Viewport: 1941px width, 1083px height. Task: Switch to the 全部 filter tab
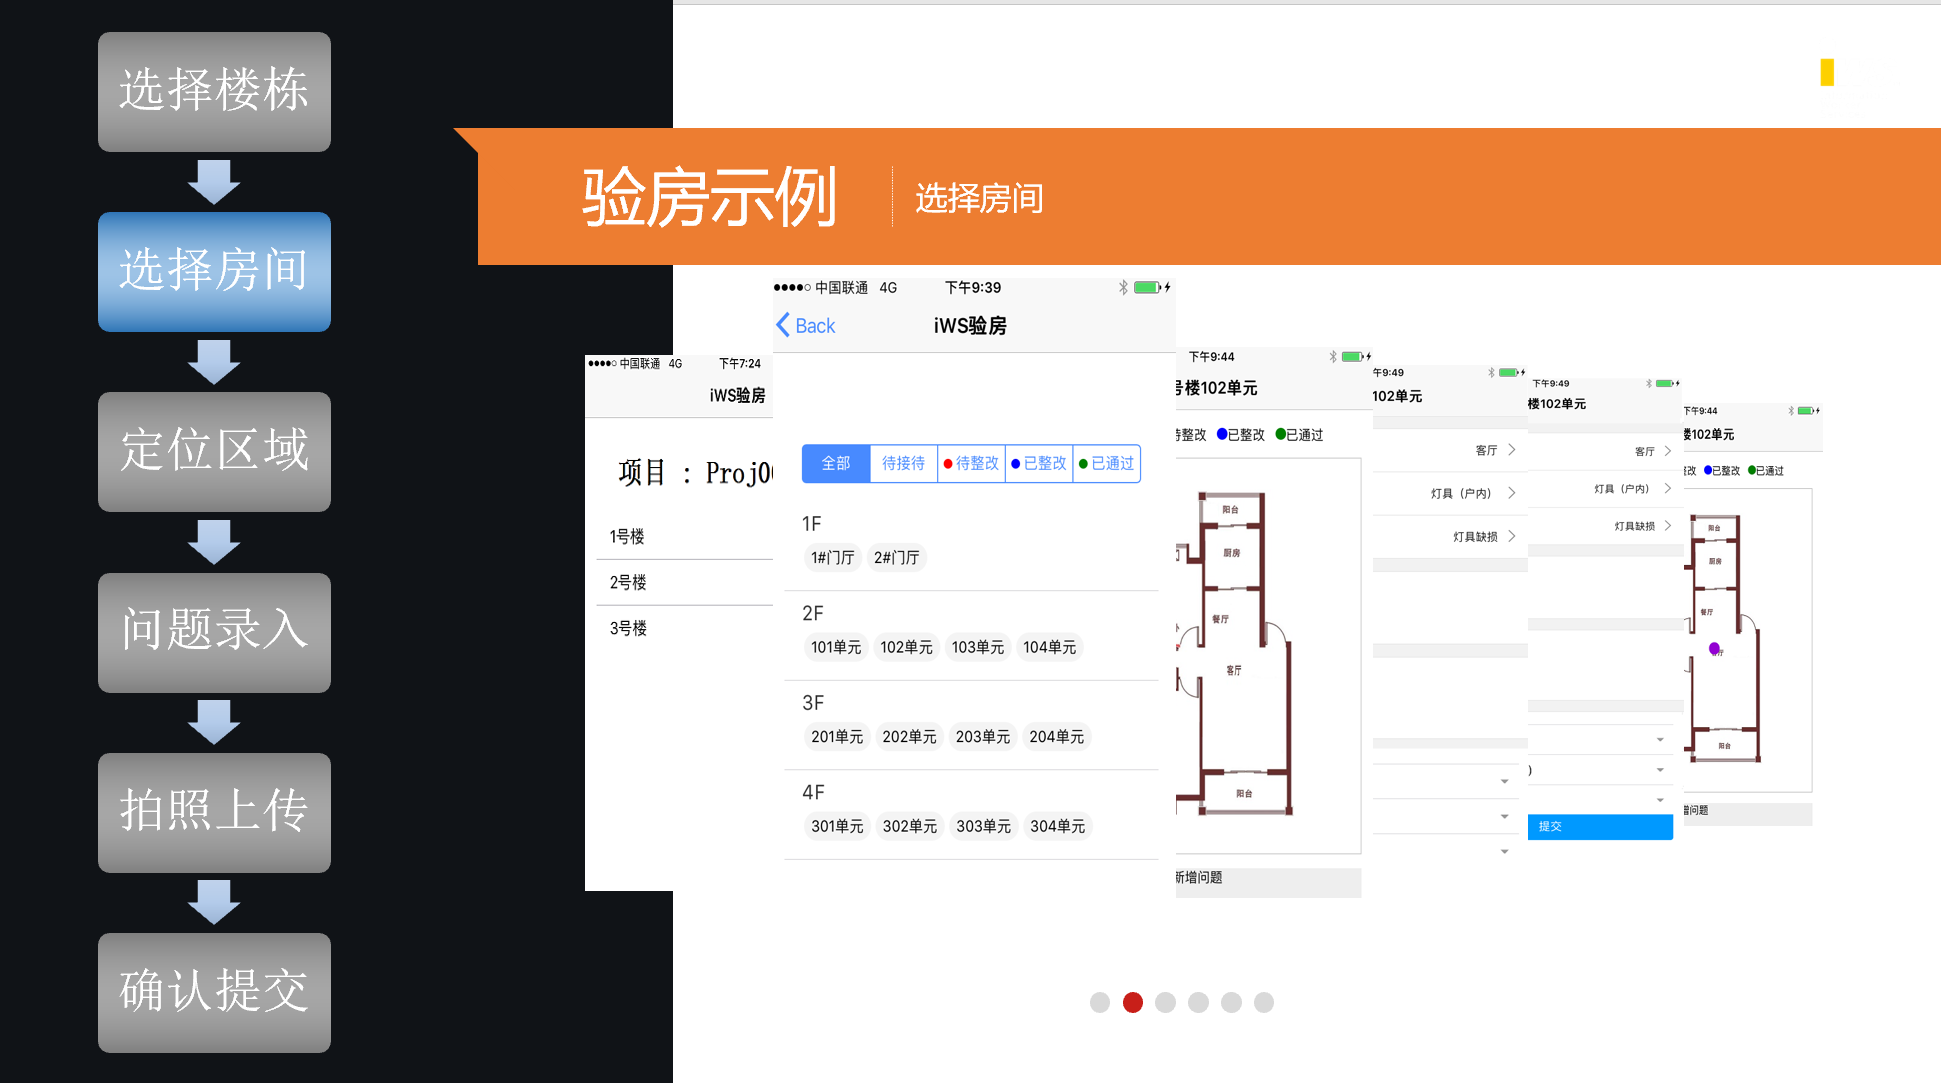[836, 463]
